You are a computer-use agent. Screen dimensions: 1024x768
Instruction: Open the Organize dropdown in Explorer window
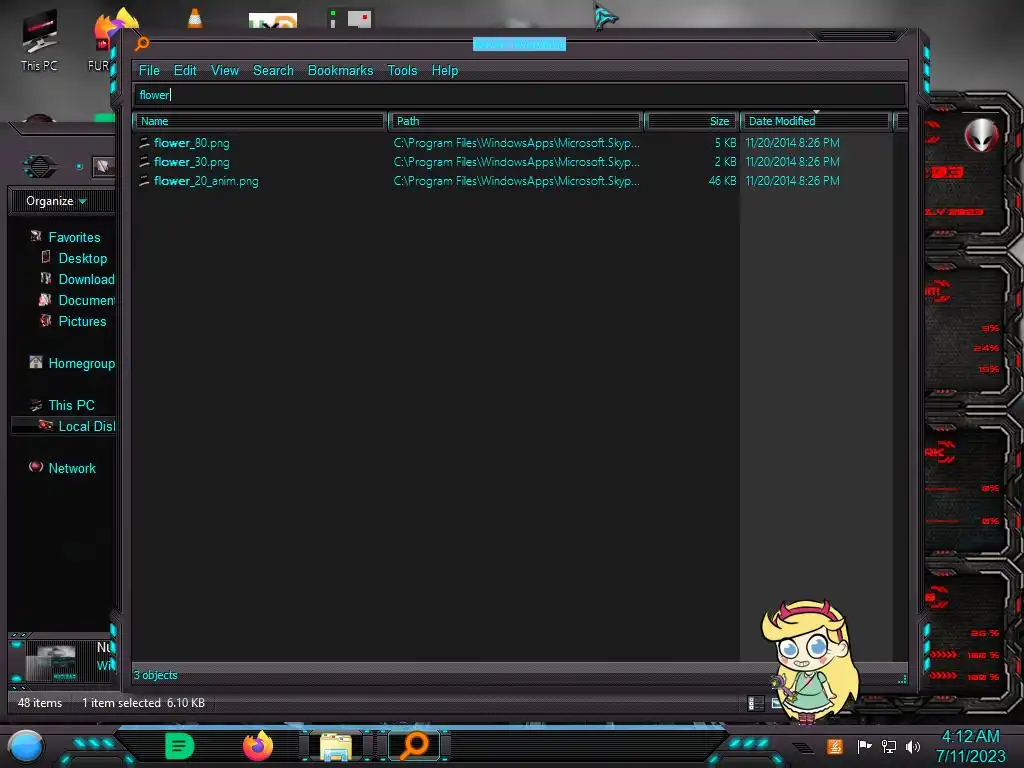(x=56, y=201)
